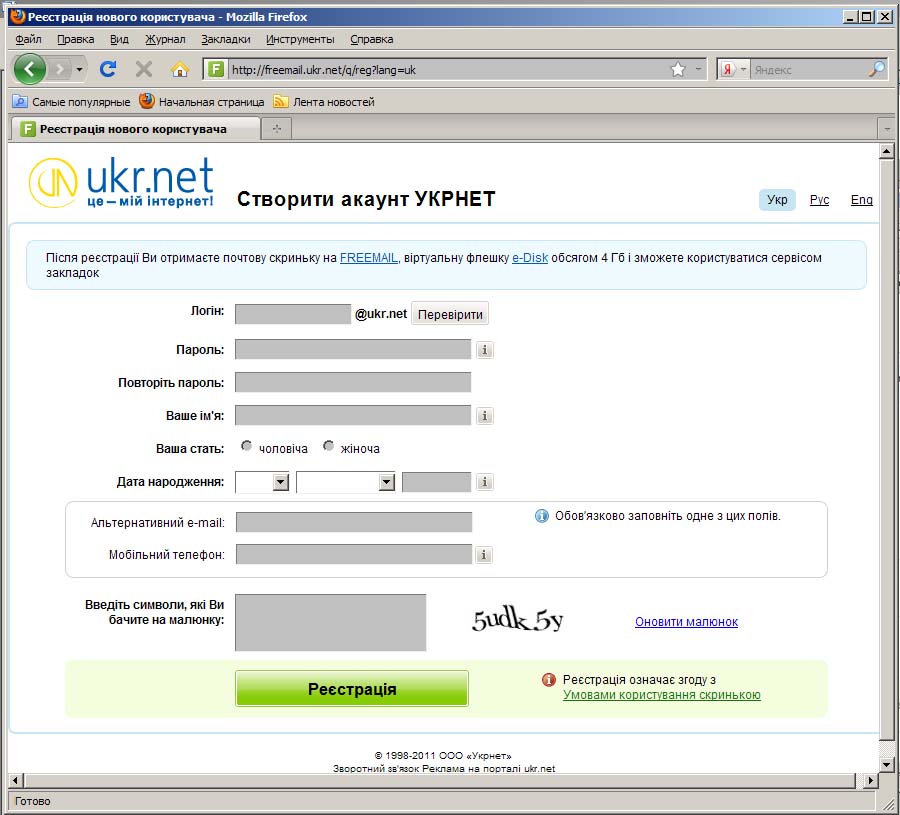
Task: Click the green F site identity icon
Action: click(x=215, y=69)
